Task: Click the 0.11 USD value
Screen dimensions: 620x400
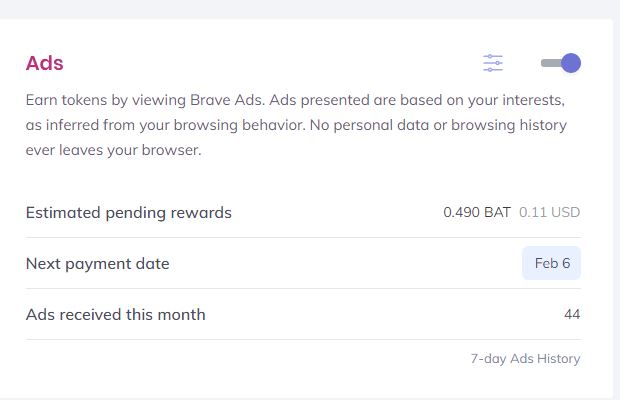Action: click(550, 212)
